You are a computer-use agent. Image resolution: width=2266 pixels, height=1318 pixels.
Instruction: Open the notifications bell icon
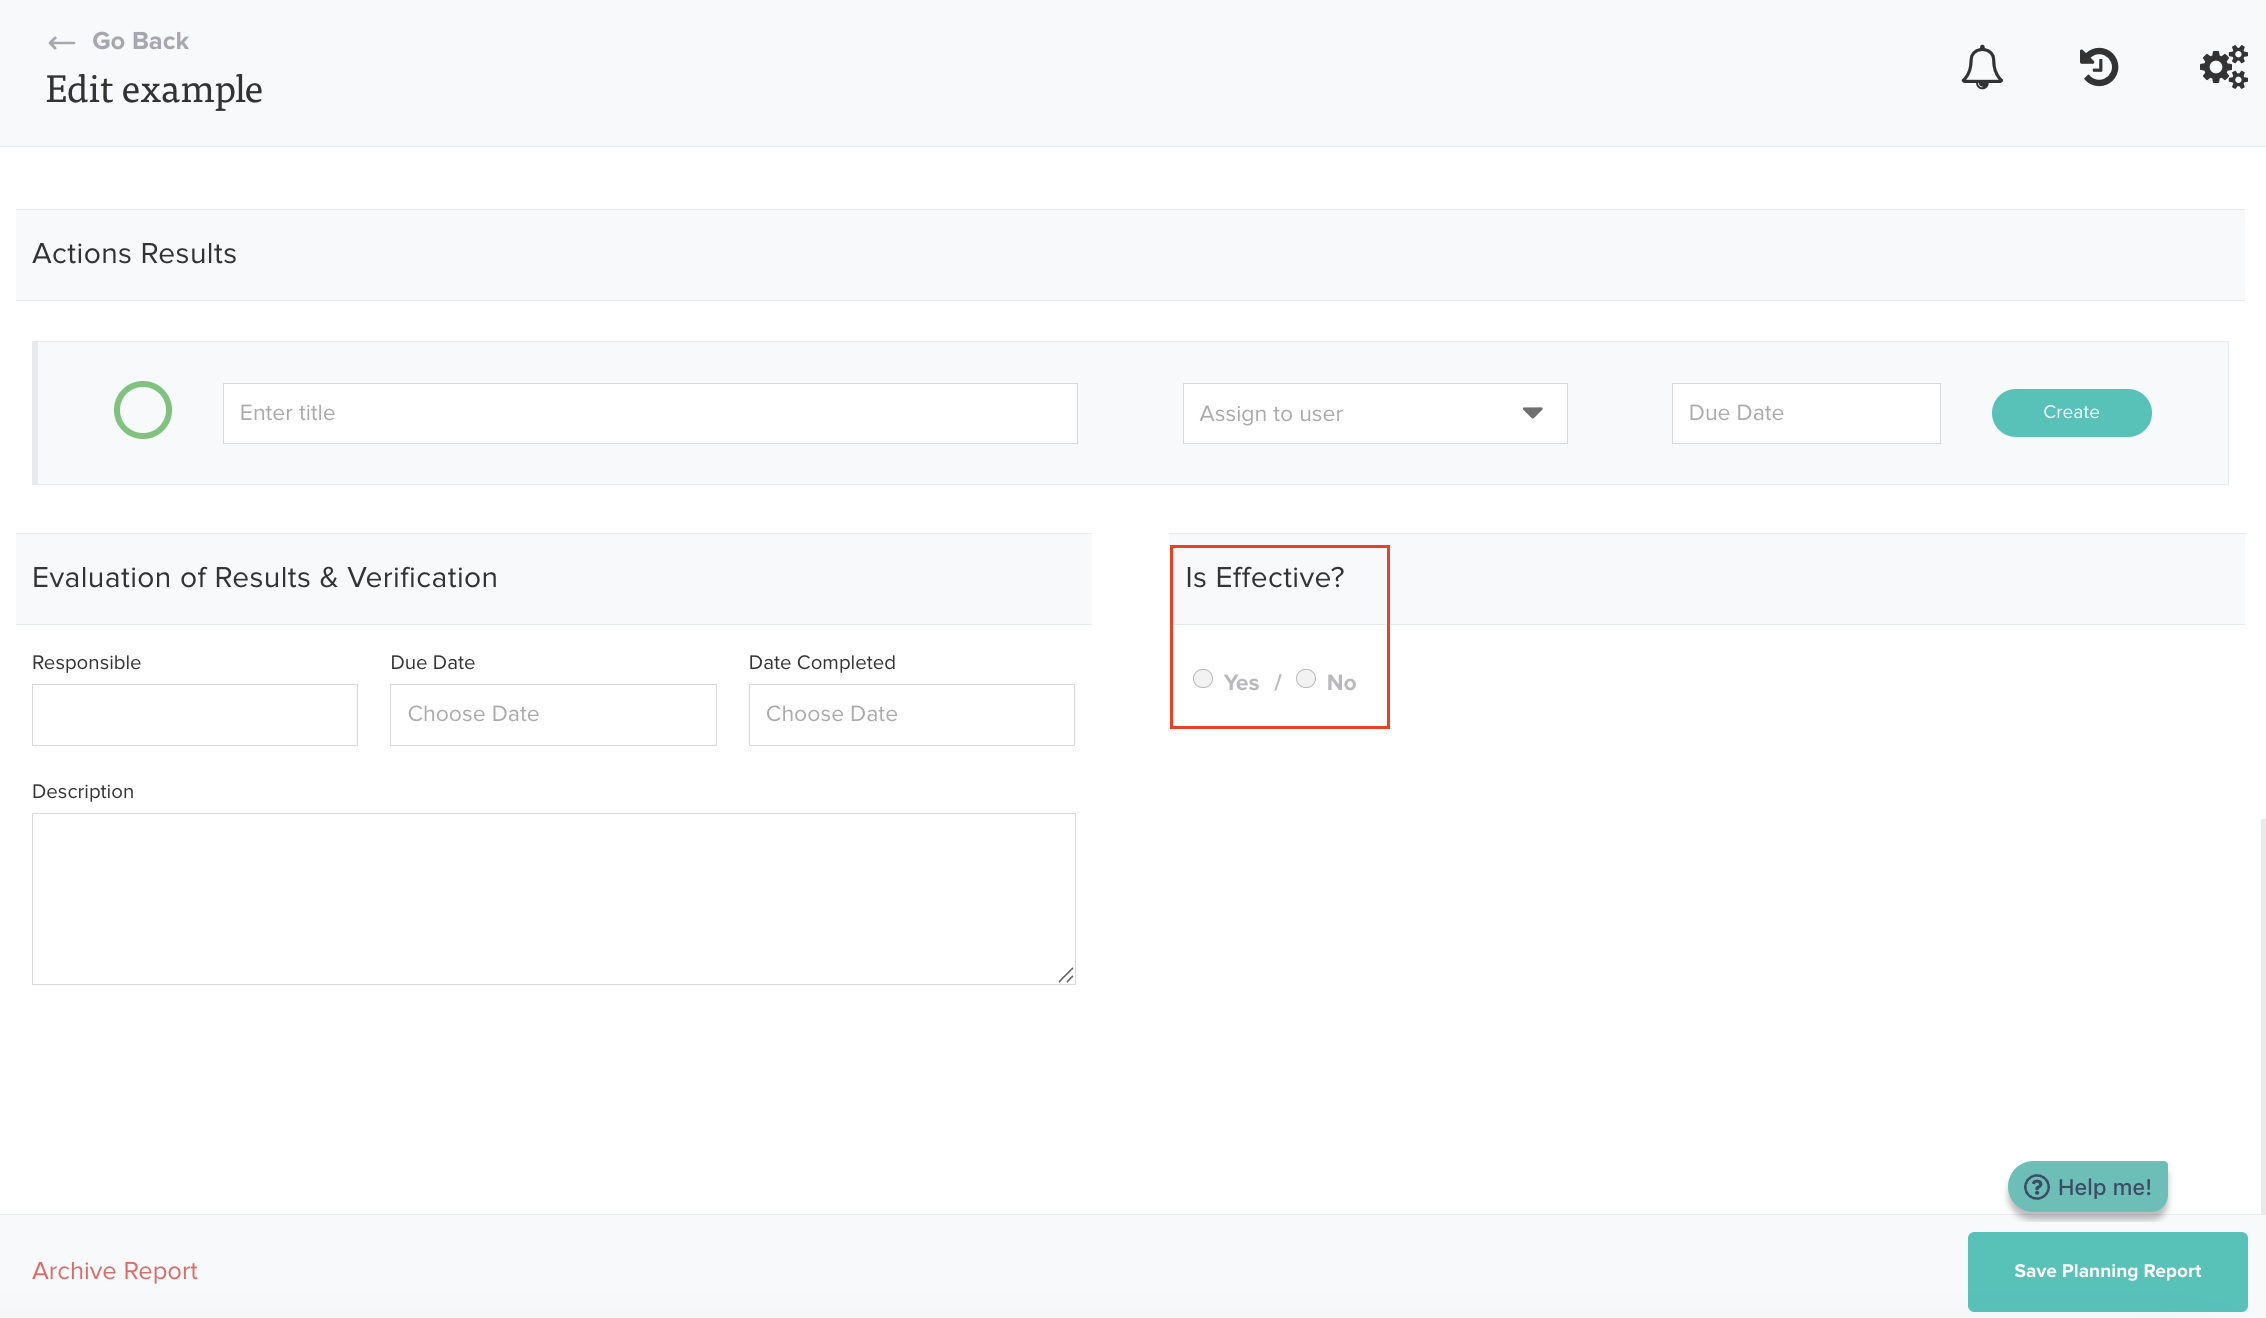click(1981, 68)
